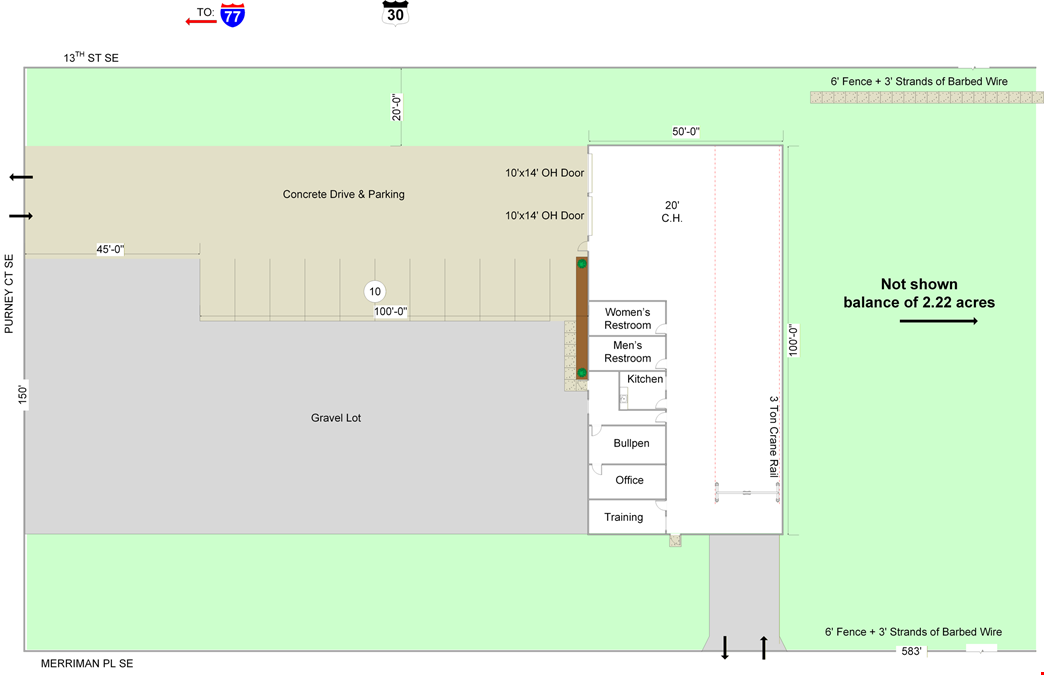Viewport: 1044px width, 675px height.
Task: Click the exit arrow on Purney Ct
Action: 21,177
